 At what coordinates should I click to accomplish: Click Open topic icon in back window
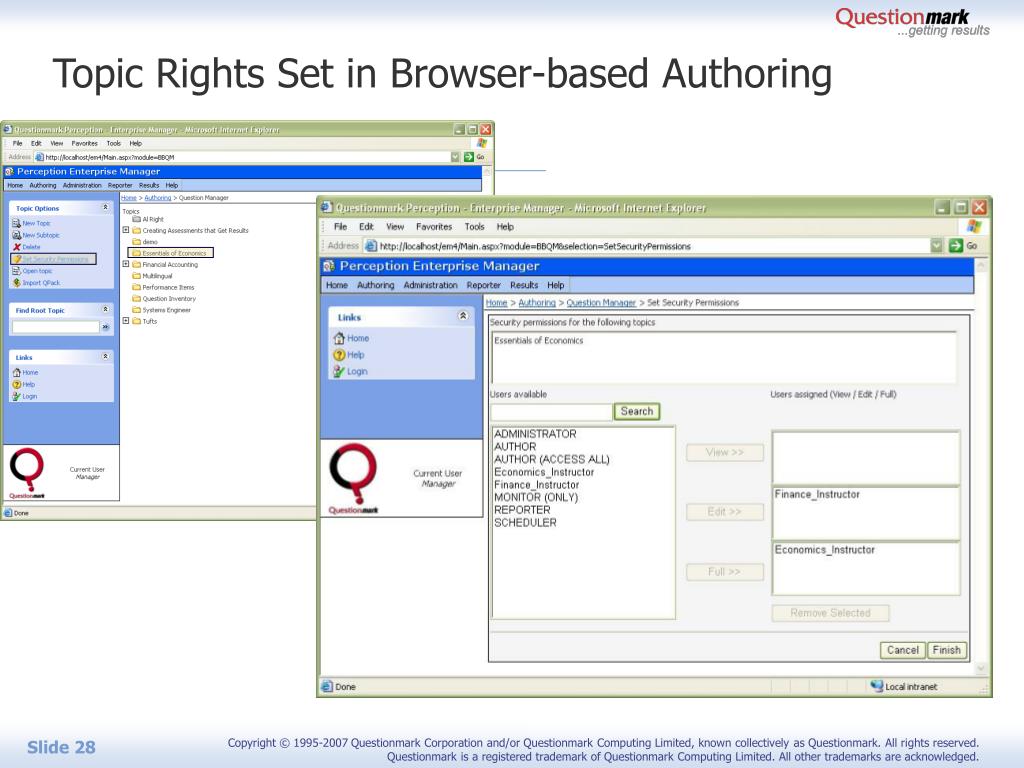pos(16,270)
